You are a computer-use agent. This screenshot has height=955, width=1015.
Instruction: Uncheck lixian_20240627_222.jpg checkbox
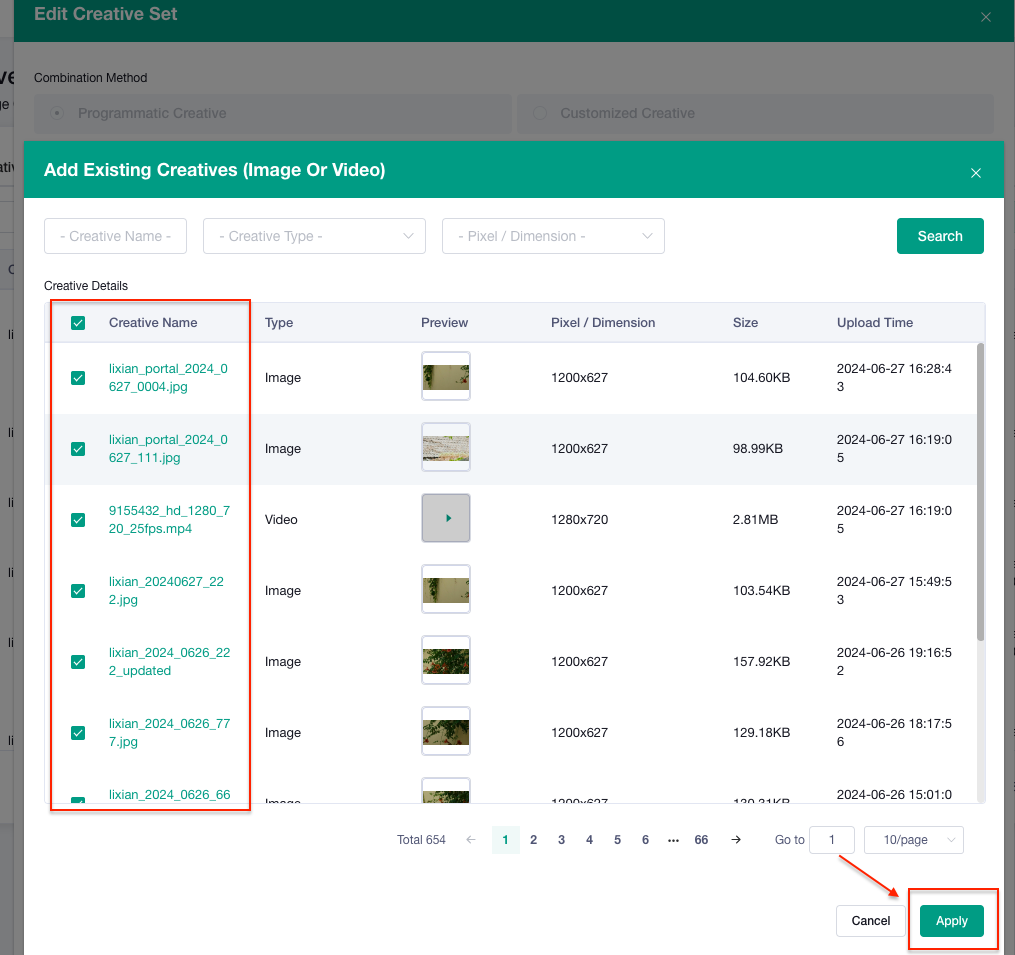point(78,590)
